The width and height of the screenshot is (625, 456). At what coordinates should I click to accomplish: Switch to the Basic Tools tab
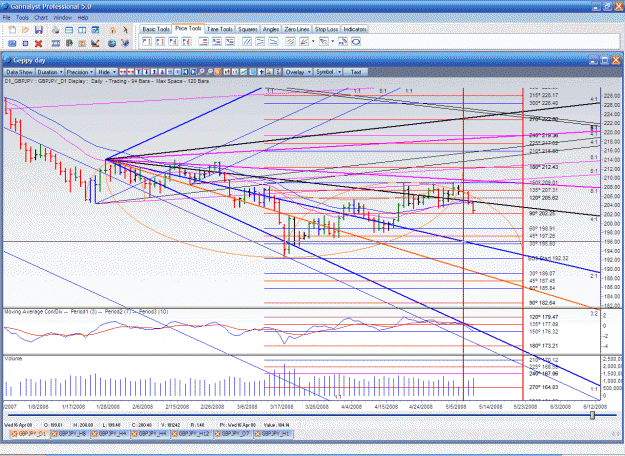point(156,29)
